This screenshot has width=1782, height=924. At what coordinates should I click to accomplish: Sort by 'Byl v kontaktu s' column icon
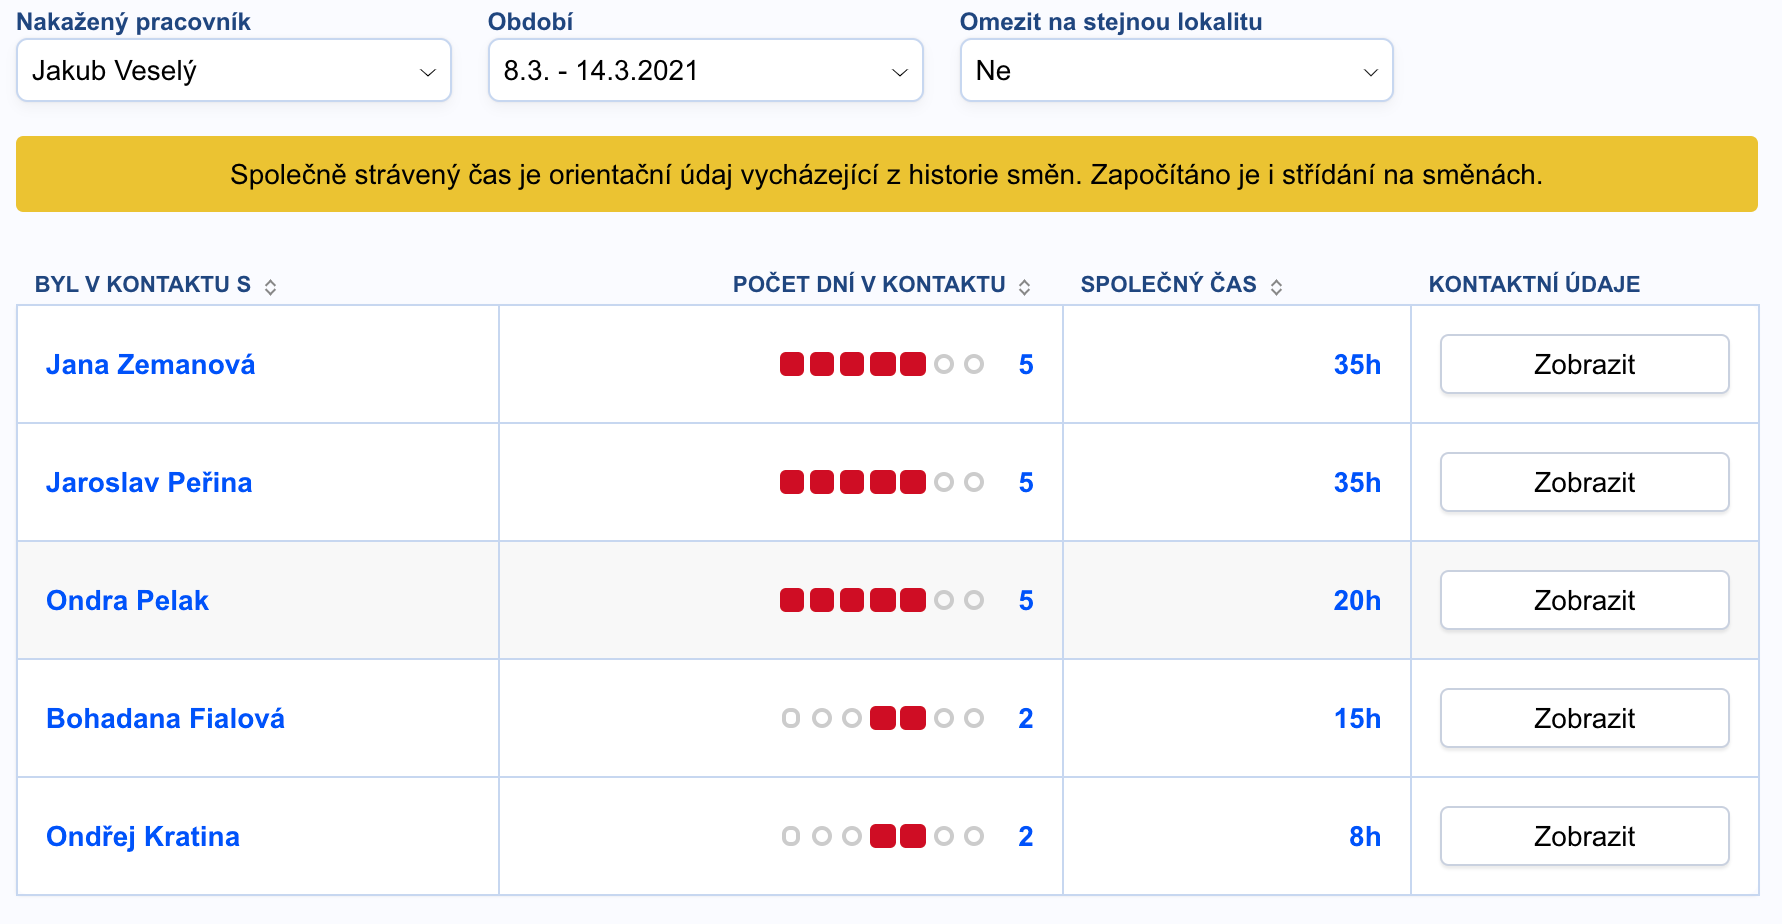270,287
